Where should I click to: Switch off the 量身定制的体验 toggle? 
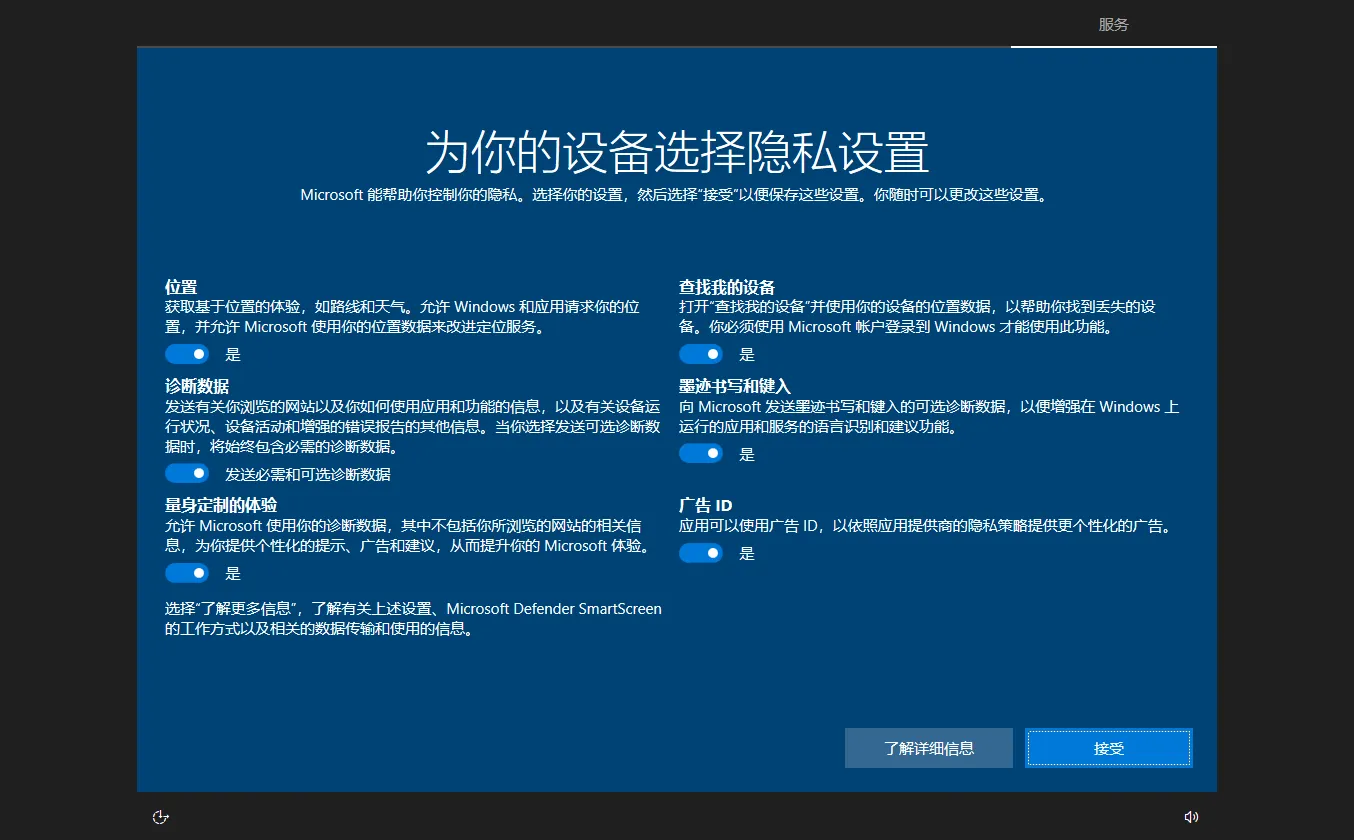coord(187,572)
